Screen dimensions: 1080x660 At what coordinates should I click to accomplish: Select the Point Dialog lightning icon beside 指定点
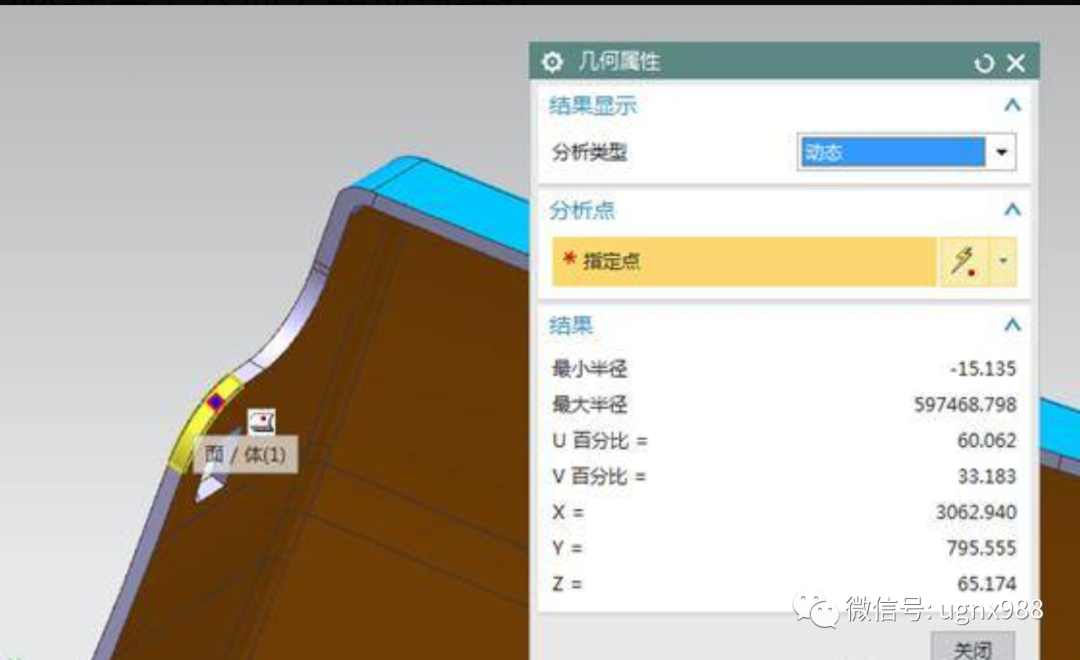(963, 261)
